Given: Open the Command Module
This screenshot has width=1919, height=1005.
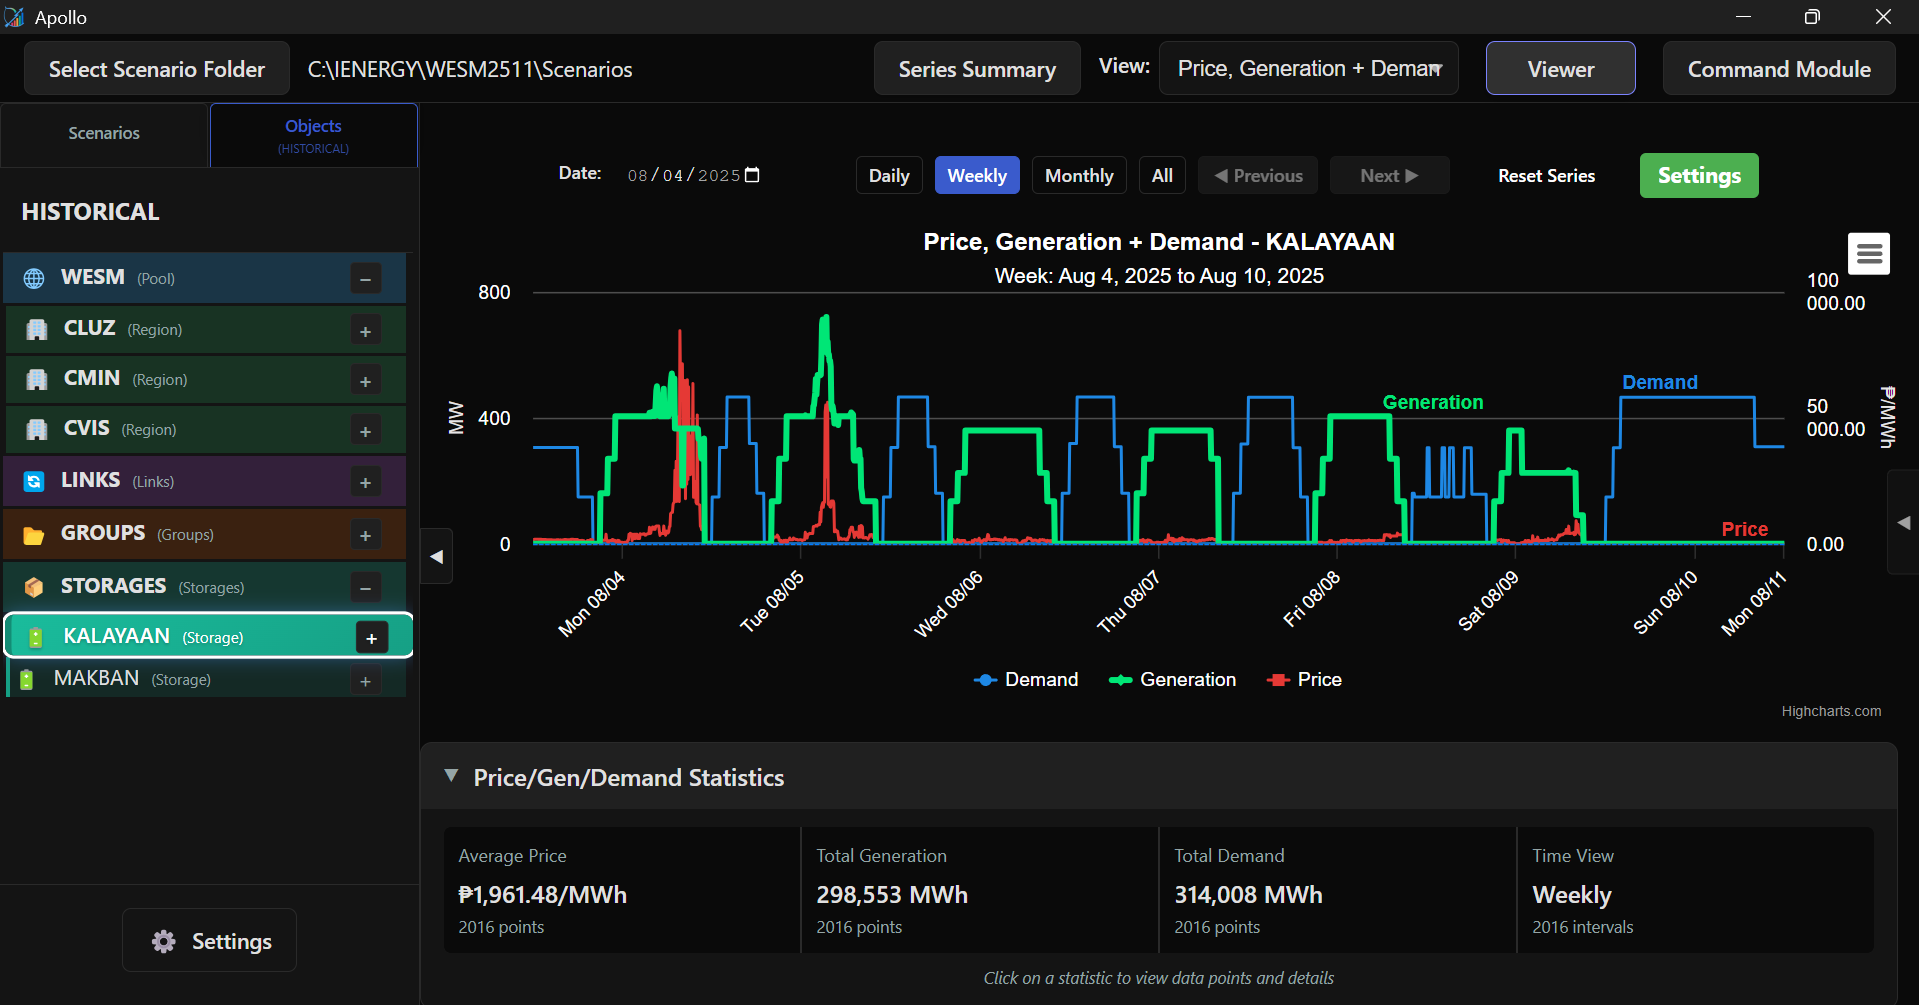Looking at the screenshot, I should pyautogui.click(x=1778, y=69).
